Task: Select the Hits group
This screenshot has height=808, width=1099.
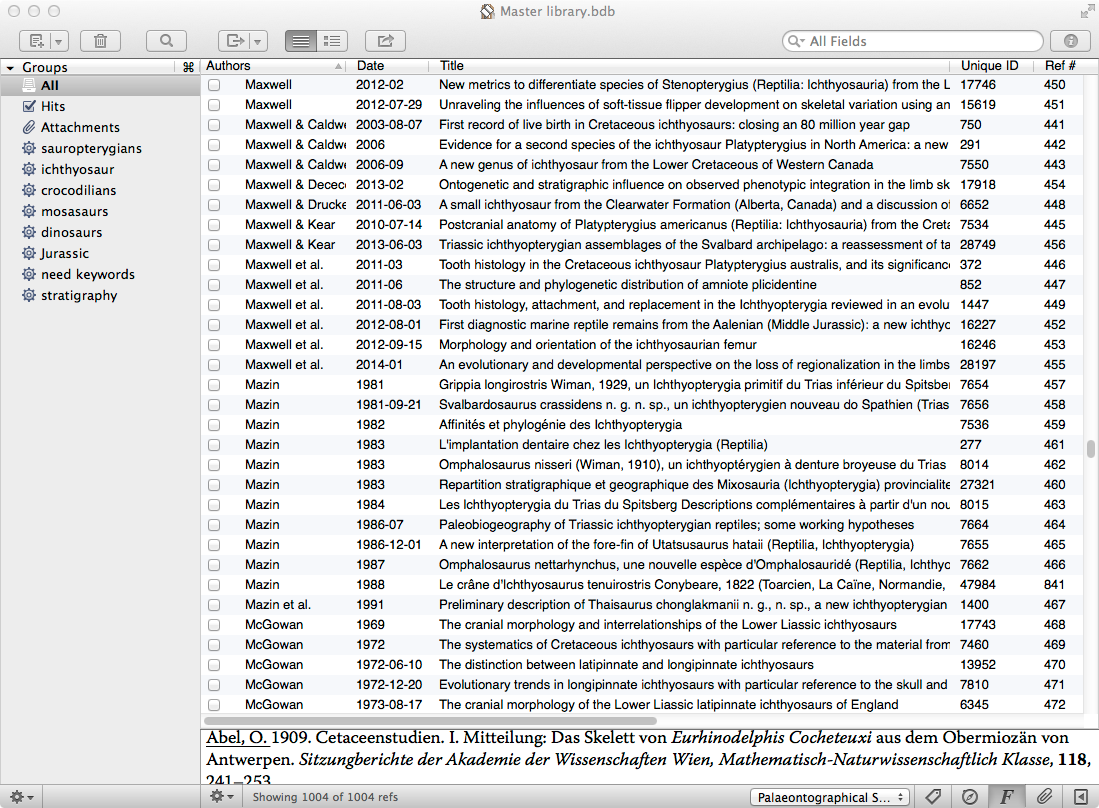Action: pyautogui.click(x=100, y=107)
